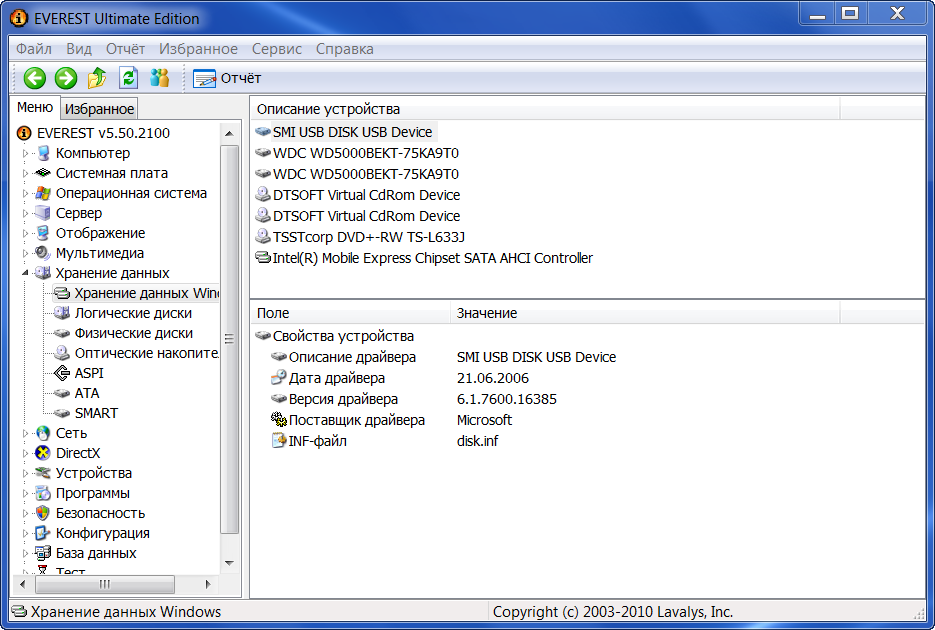Expand the DirectX tree node
Image resolution: width=935 pixels, height=630 pixels.
(25, 453)
